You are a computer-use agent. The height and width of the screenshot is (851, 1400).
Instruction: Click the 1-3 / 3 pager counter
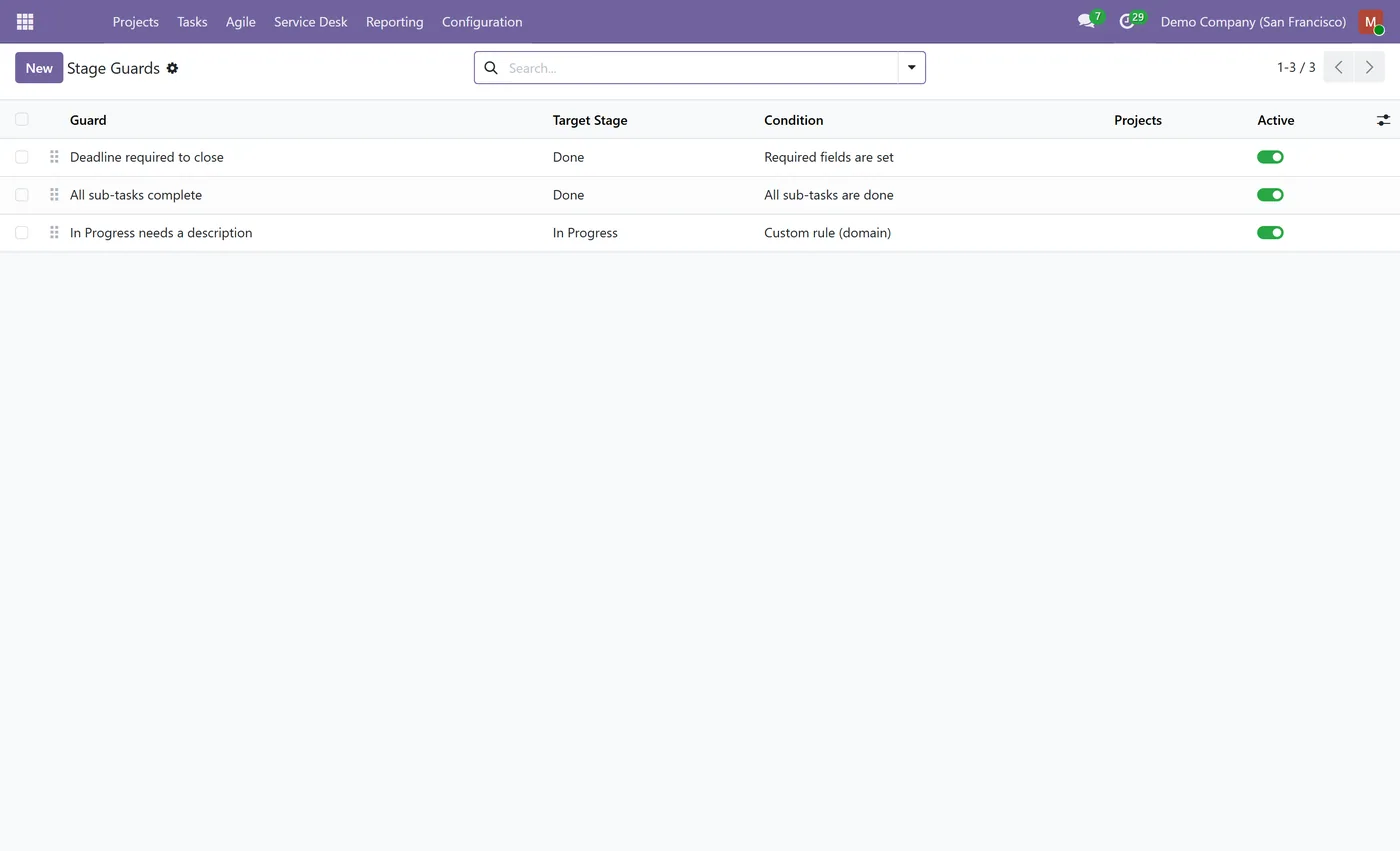pos(1296,67)
